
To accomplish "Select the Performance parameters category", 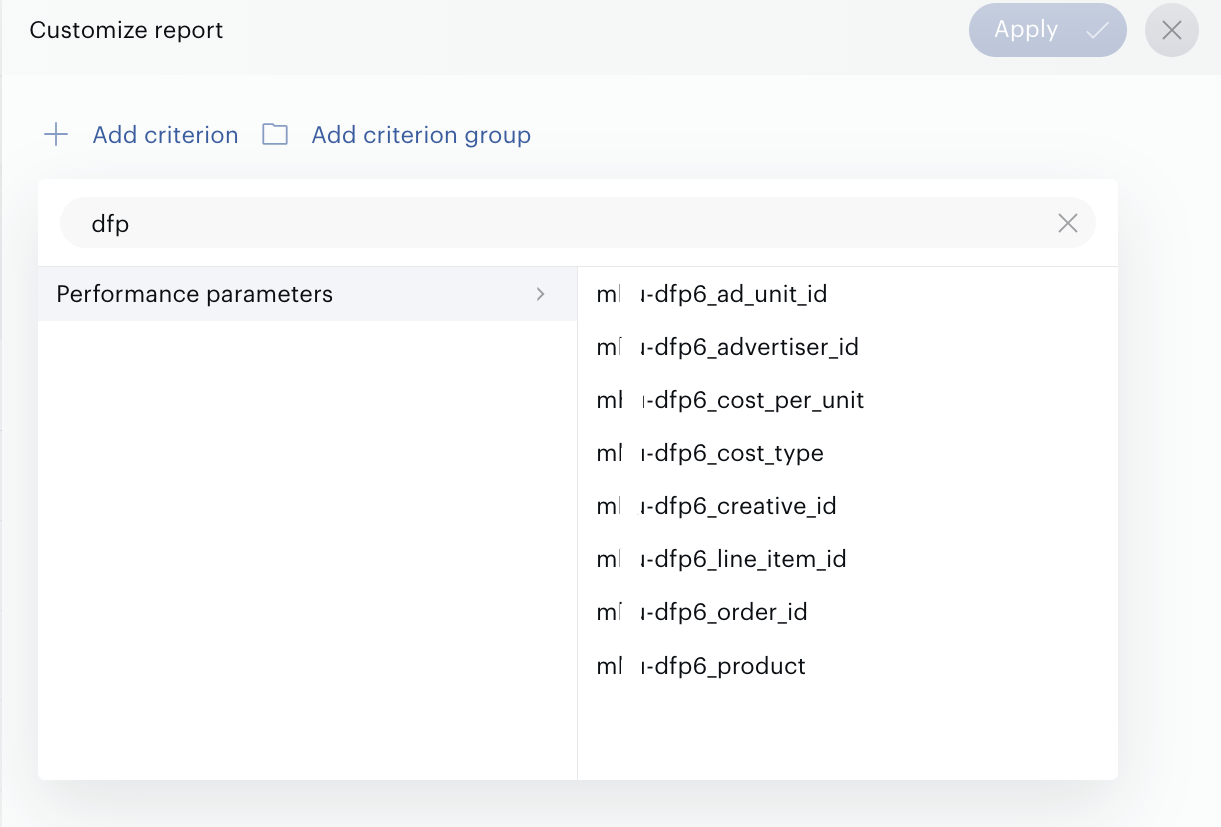I will pyautogui.click(x=307, y=294).
